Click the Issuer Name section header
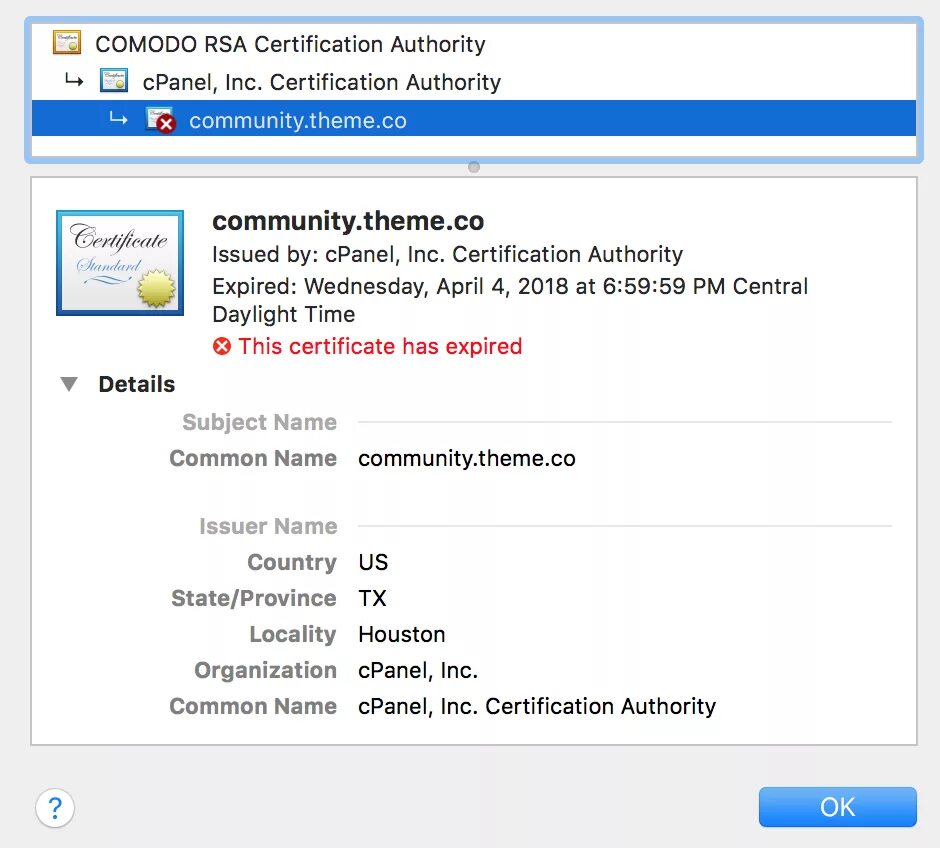Image resolution: width=940 pixels, height=848 pixels. [x=268, y=526]
